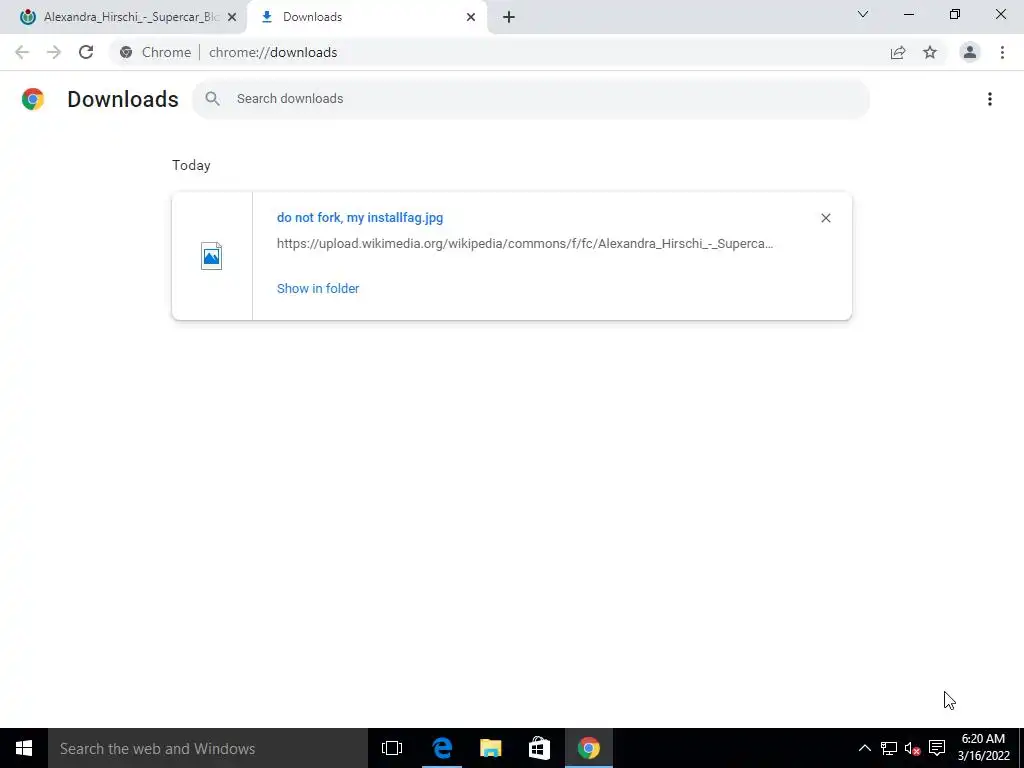Select the Downloads tab
This screenshot has height=768, width=1024.
366,17
